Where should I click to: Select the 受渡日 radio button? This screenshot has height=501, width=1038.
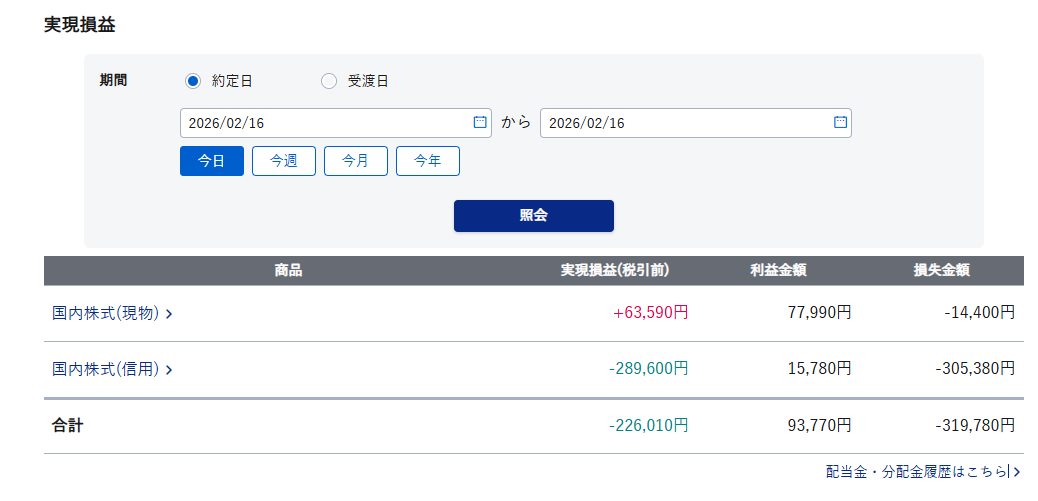point(329,81)
